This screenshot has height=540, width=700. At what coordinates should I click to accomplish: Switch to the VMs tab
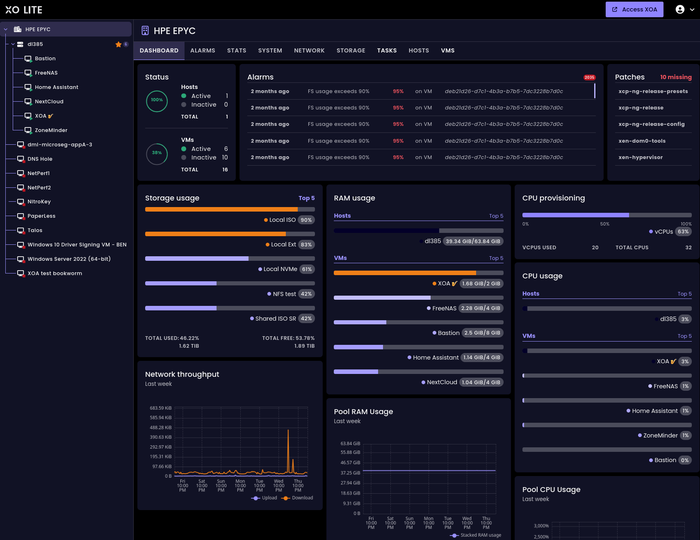(x=447, y=50)
